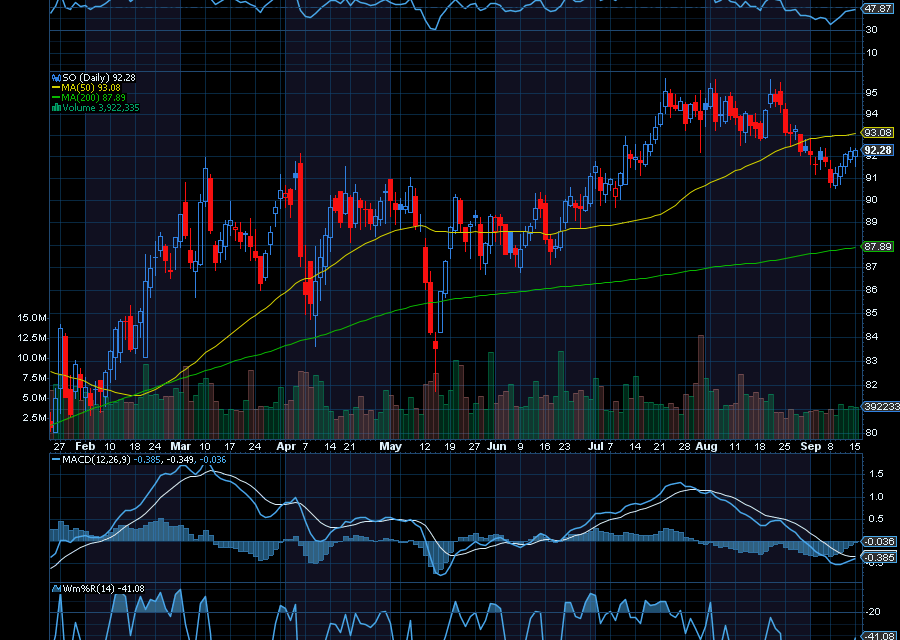The width and height of the screenshot is (900, 640).
Task: Click the green 87.89 price tag on axis
Action: coord(877,246)
